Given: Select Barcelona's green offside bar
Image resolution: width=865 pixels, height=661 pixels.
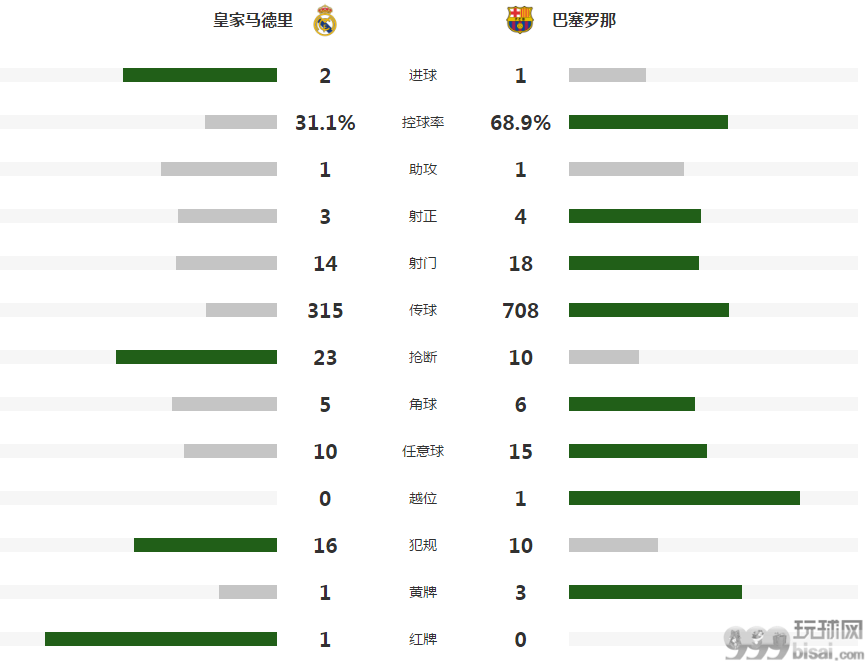Looking at the screenshot, I should pyautogui.click(x=684, y=498).
